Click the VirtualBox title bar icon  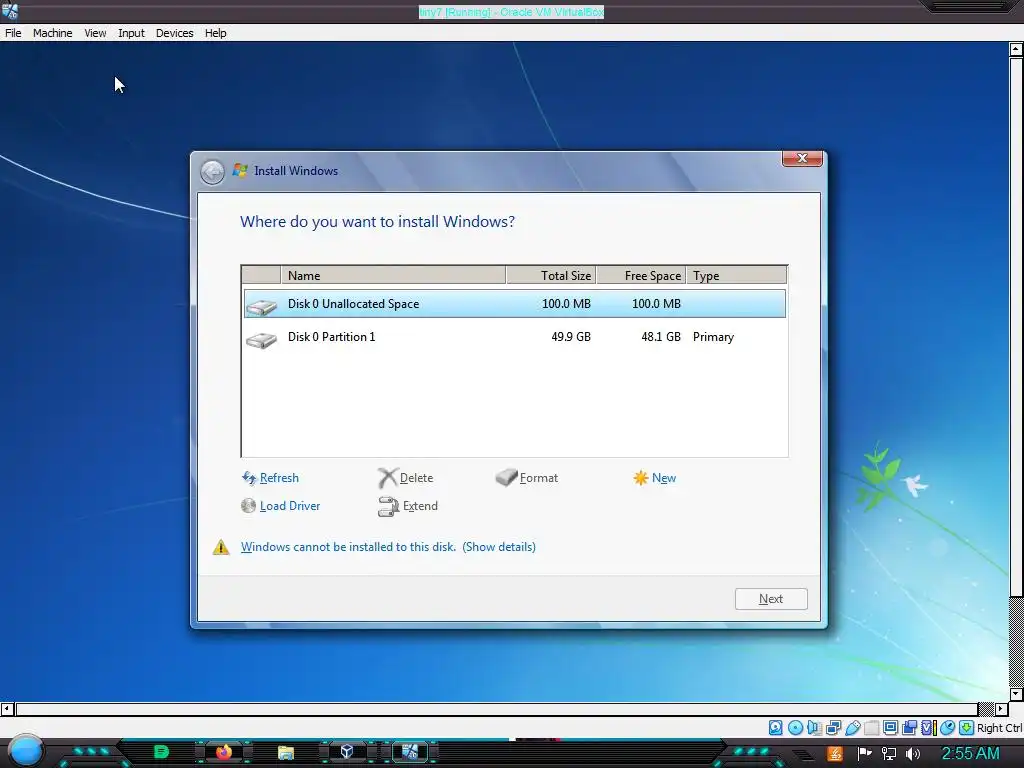(x=10, y=11)
